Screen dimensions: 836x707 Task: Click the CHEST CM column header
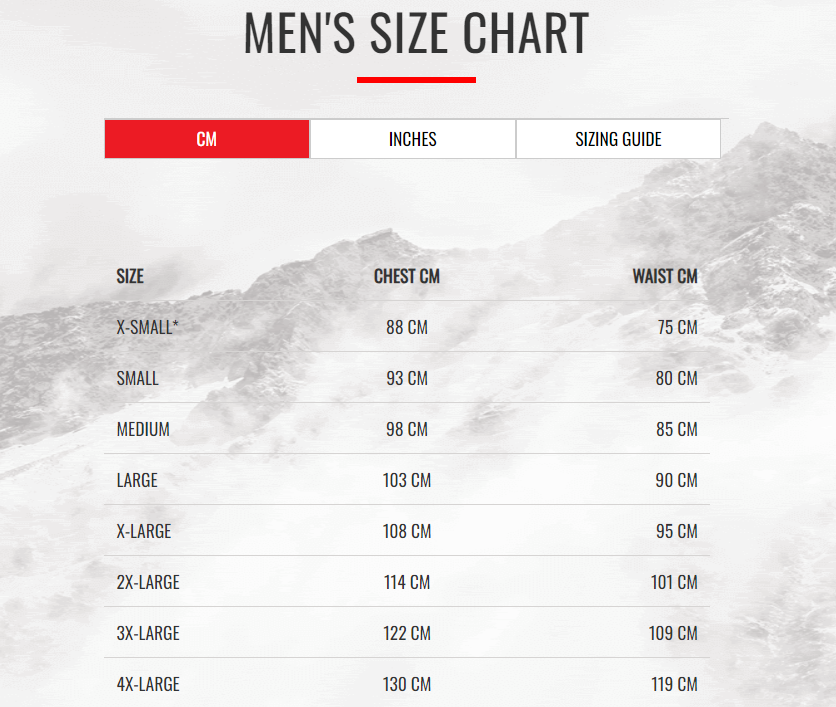[406, 276]
